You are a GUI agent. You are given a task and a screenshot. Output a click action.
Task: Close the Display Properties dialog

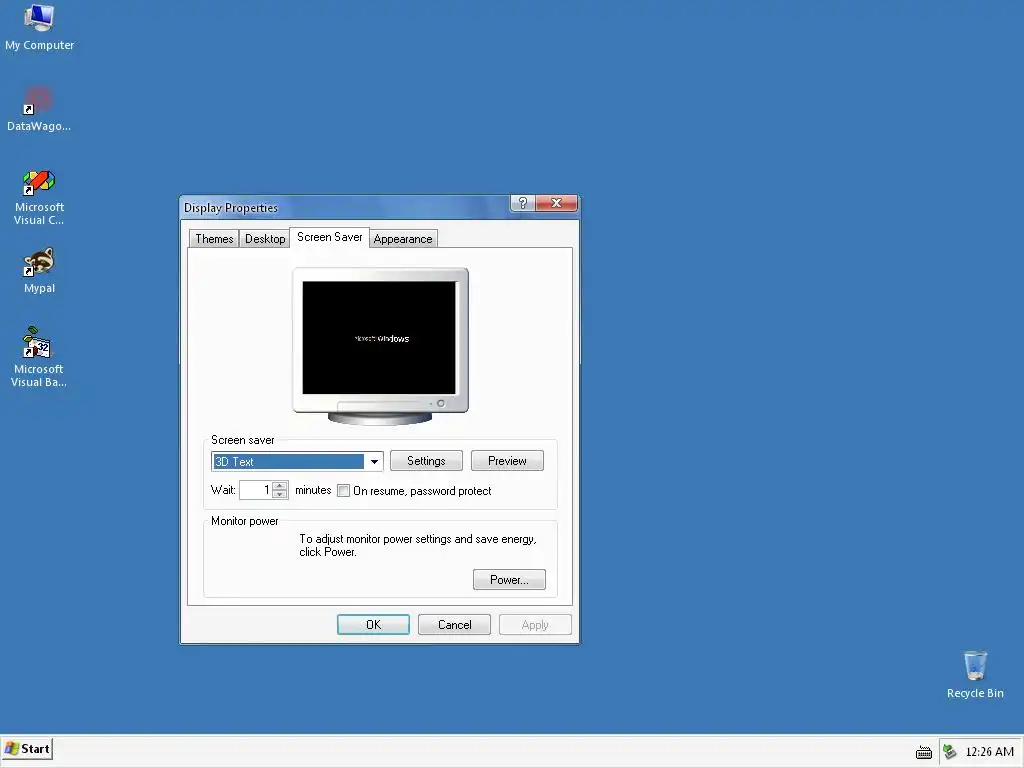click(x=556, y=203)
